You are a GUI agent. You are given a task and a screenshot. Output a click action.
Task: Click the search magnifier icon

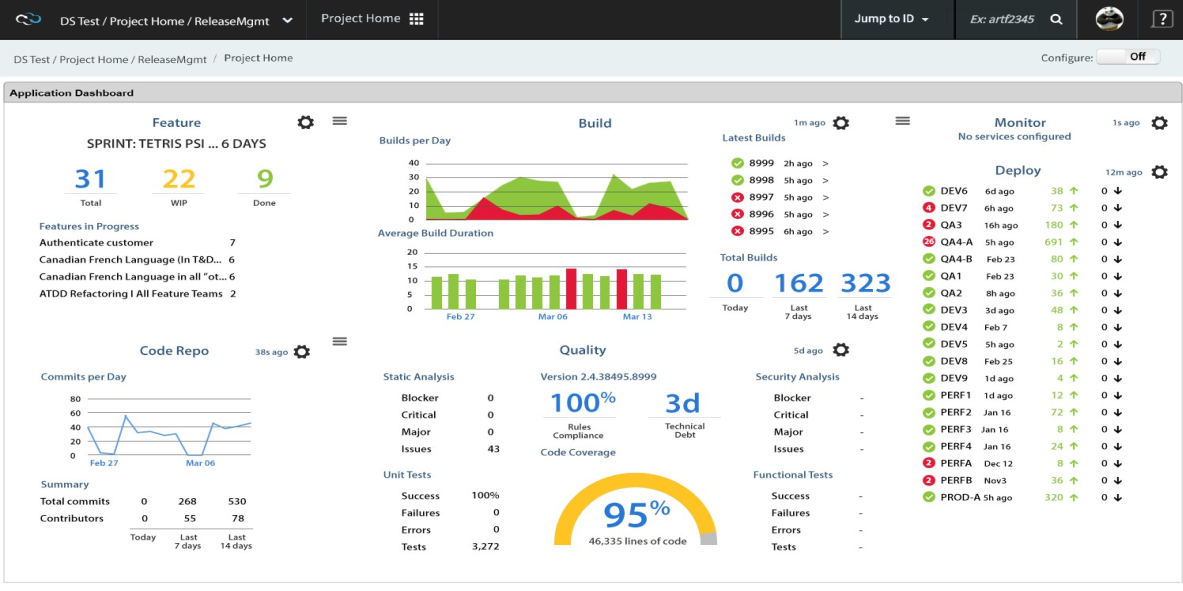pyautogui.click(x=1056, y=19)
